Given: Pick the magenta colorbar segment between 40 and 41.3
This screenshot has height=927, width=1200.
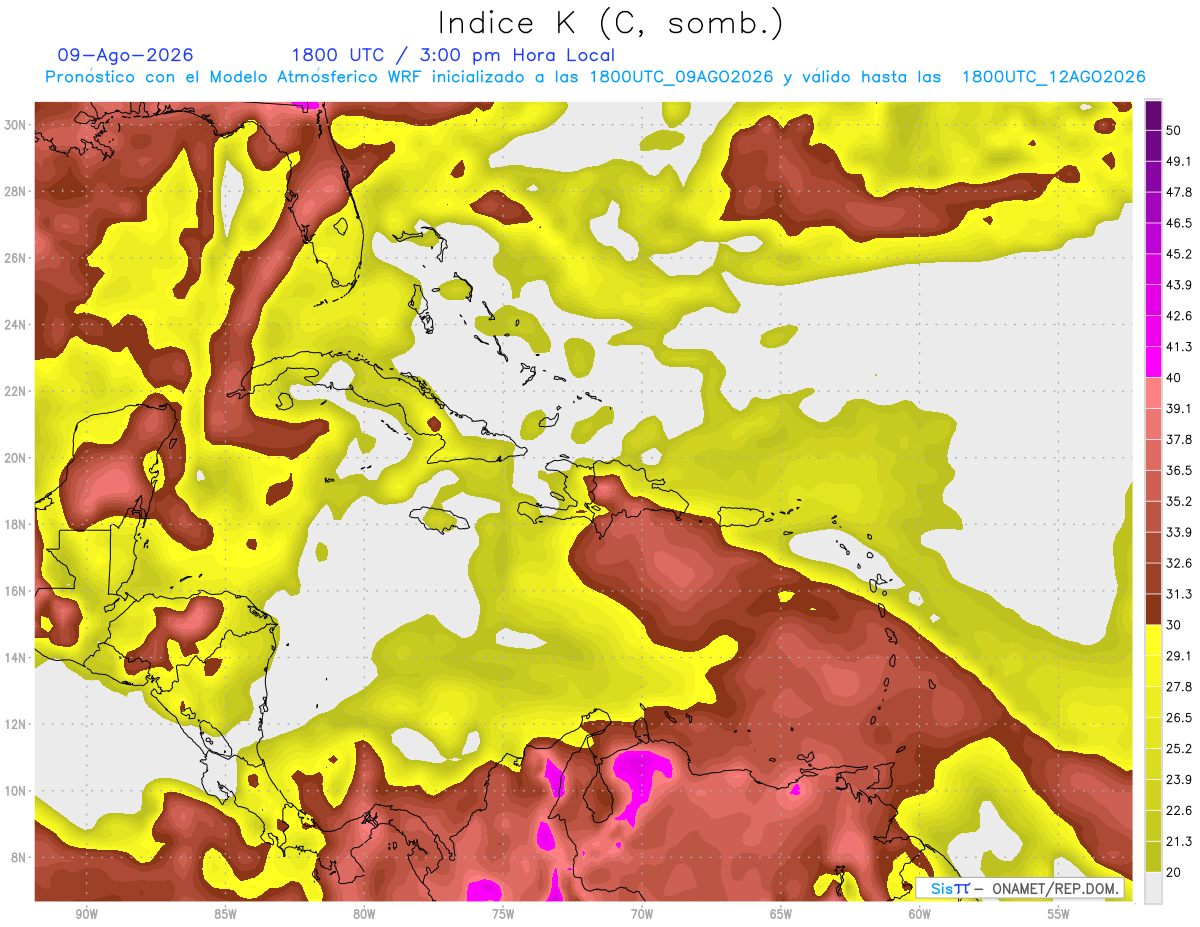Looking at the screenshot, I should coord(1153,362).
